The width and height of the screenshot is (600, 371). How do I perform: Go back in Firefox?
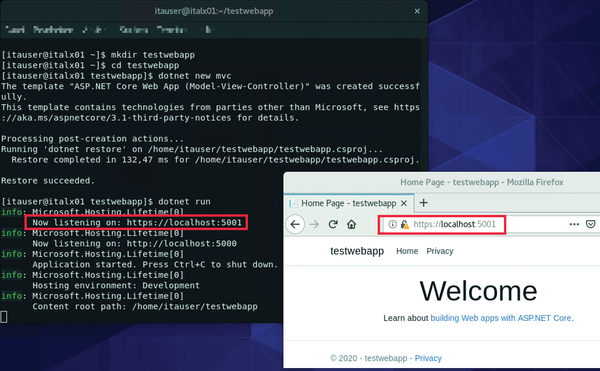point(295,224)
